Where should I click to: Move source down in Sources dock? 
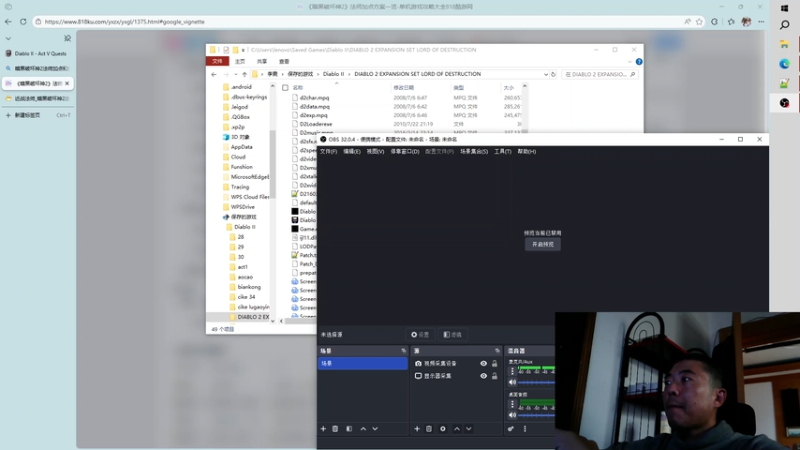pos(468,429)
